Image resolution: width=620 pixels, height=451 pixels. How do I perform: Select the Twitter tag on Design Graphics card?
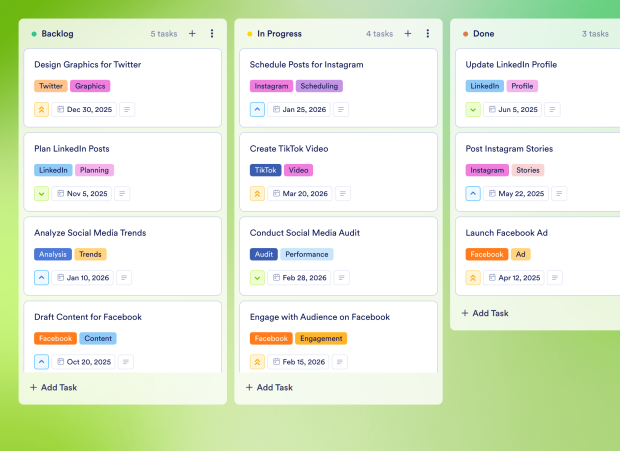tap(51, 86)
